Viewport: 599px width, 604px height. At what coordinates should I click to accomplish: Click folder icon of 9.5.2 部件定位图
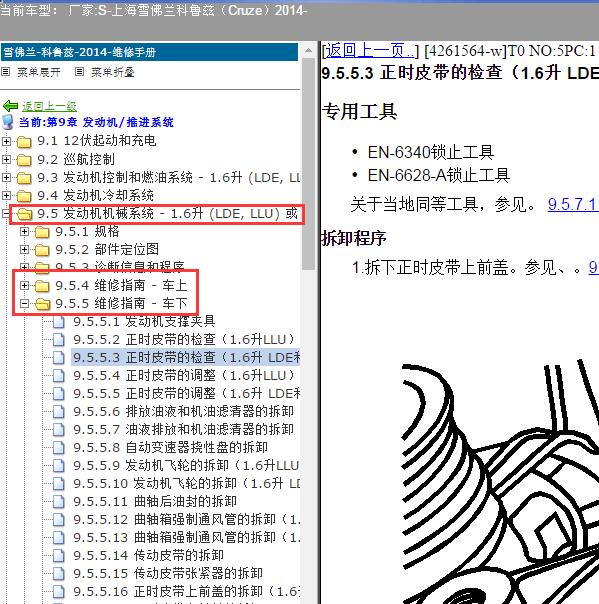click(x=42, y=250)
